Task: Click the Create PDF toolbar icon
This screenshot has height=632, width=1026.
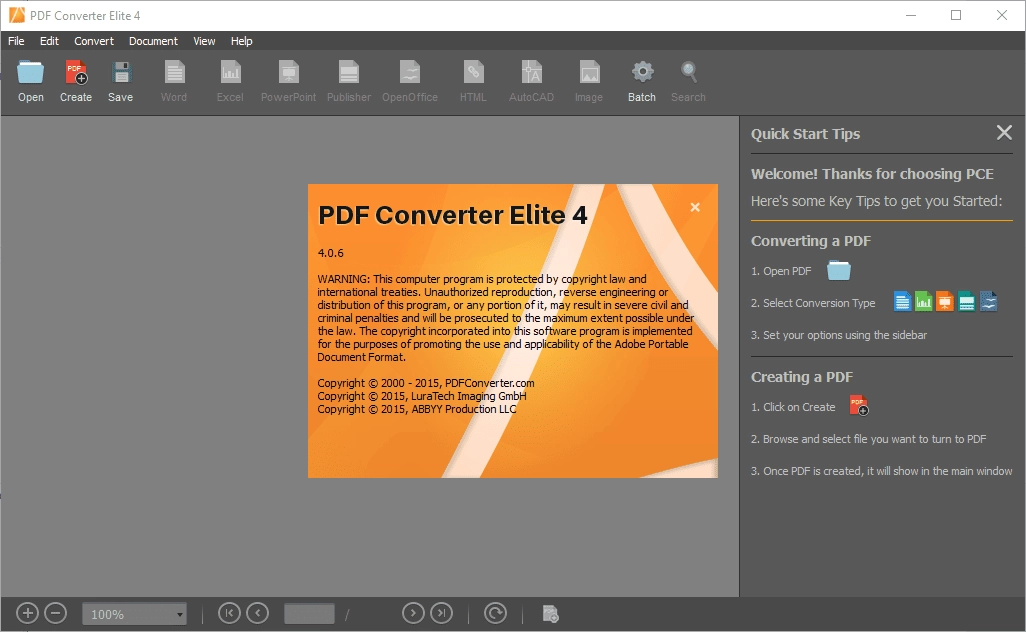Action: point(76,72)
